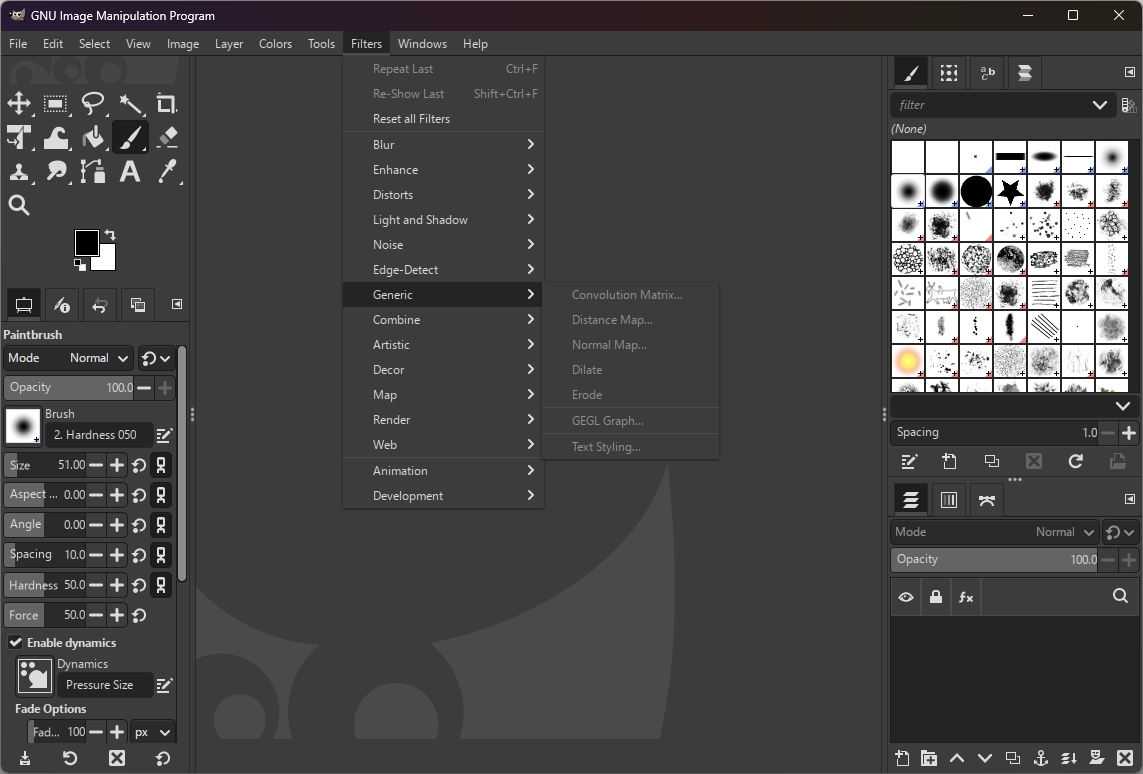The image size is (1143, 774).
Task: Click the Anchor Layer icon
Action: (1040, 758)
